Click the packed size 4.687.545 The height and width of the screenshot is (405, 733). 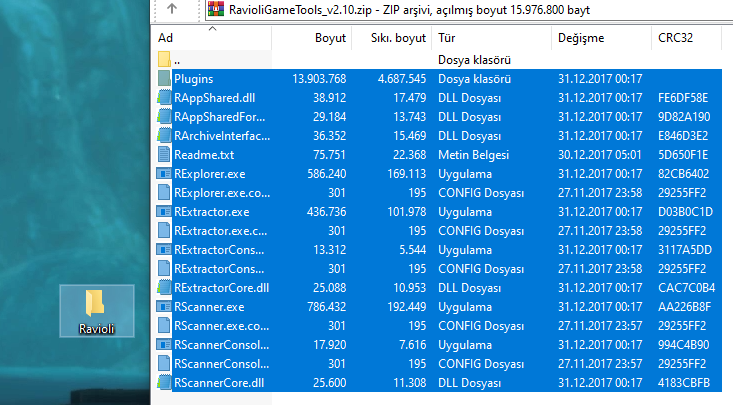[402, 79]
